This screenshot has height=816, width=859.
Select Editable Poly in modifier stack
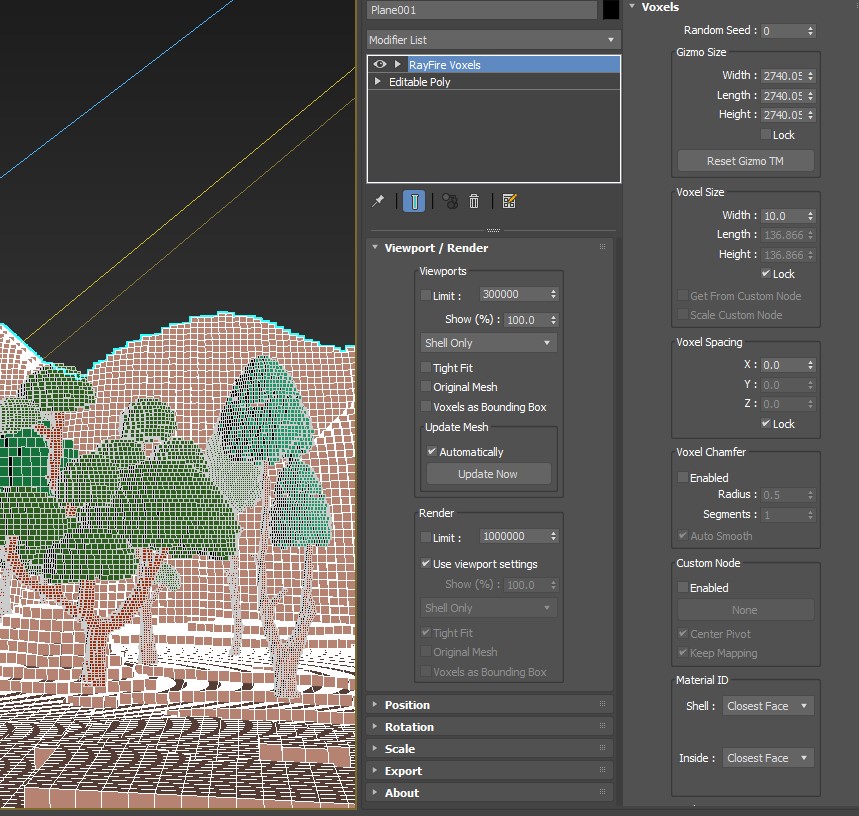click(x=419, y=82)
